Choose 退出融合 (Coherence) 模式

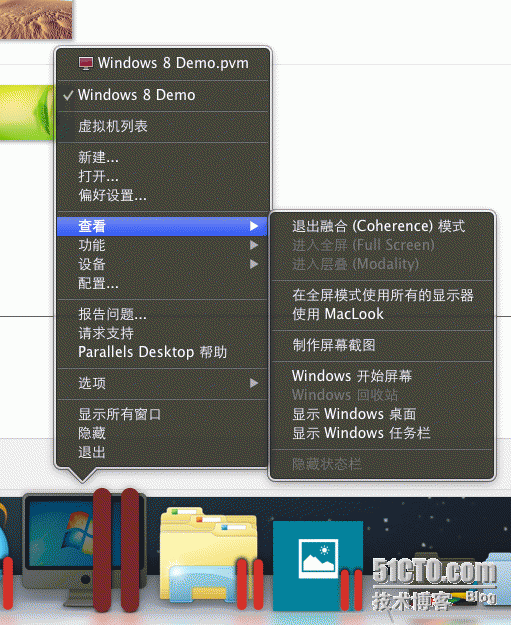pos(382,226)
